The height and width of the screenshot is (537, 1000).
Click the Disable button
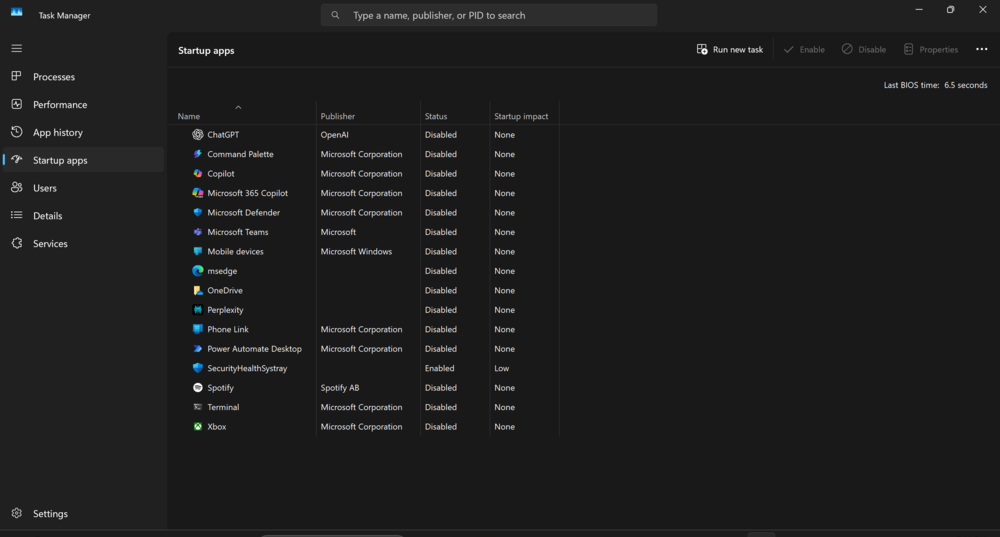coord(864,49)
